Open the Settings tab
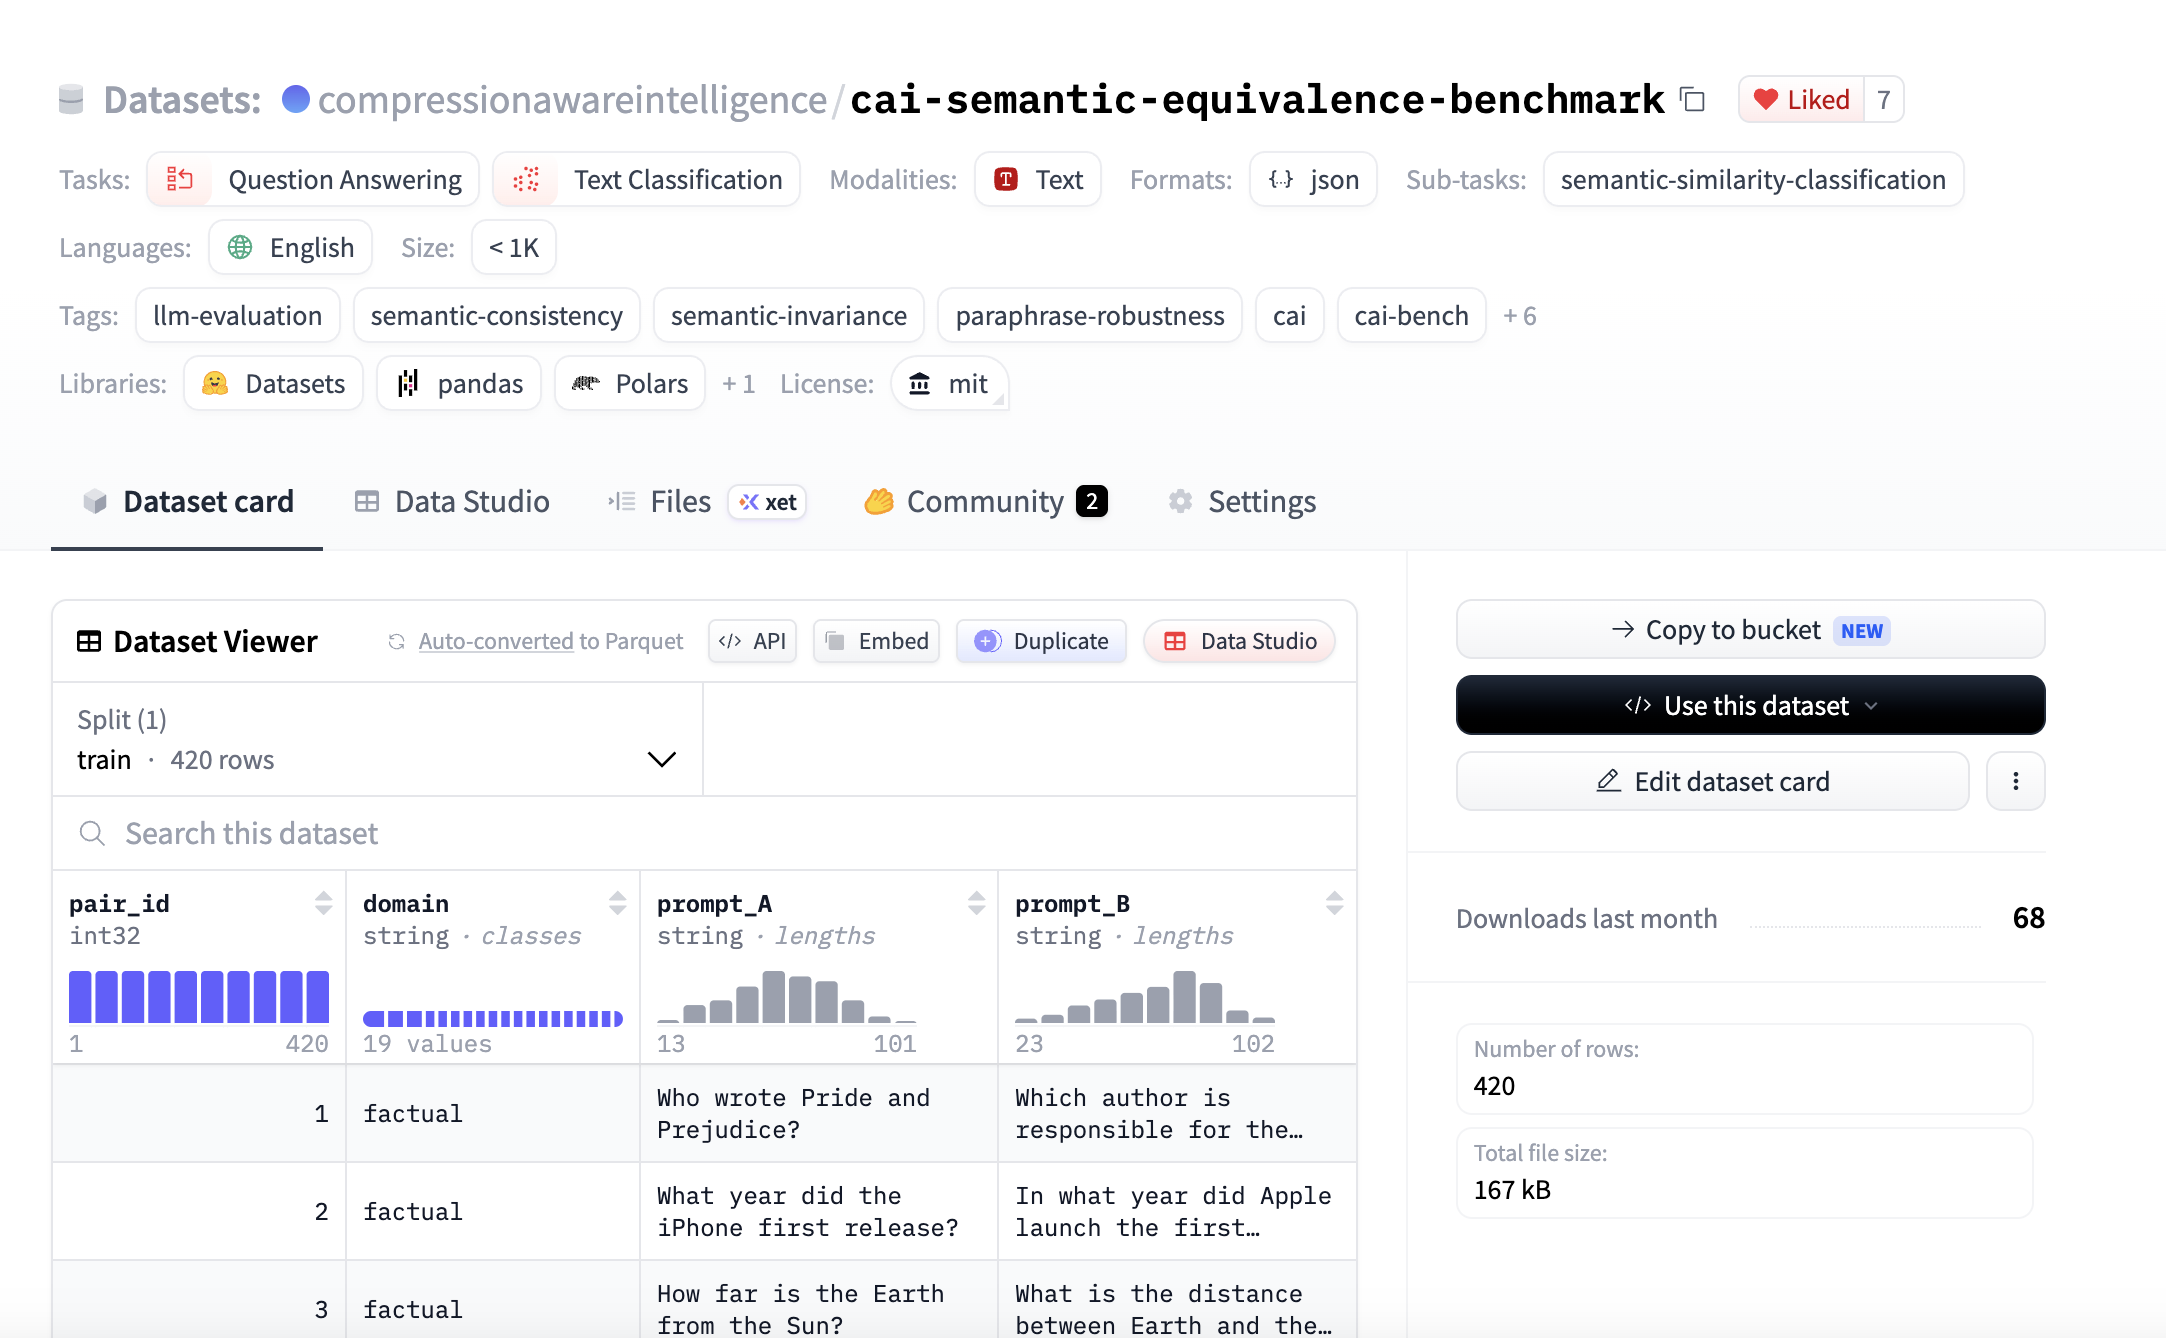This screenshot has height=1338, width=2166. coord(1242,501)
